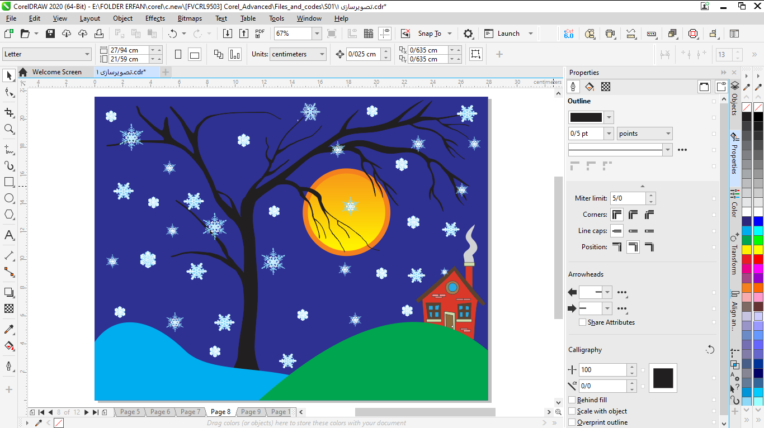Select the Color Eyedropper tool

(x=9, y=330)
